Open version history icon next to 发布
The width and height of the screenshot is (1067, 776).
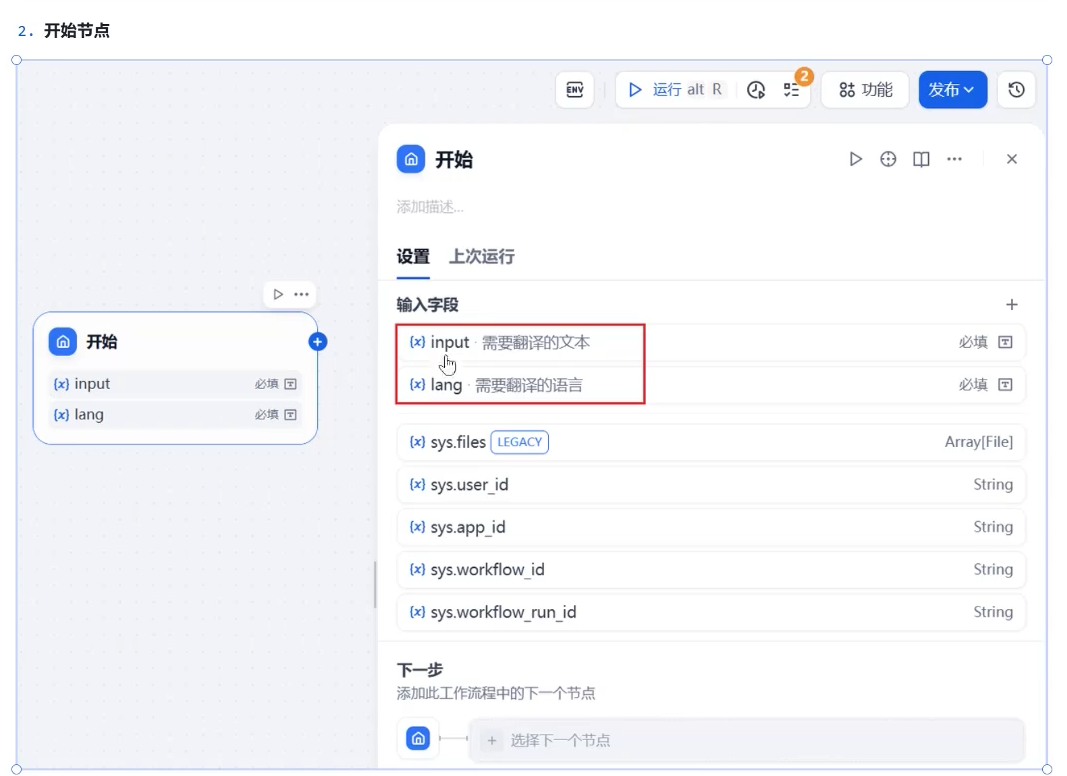click(x=1017, y=90)
